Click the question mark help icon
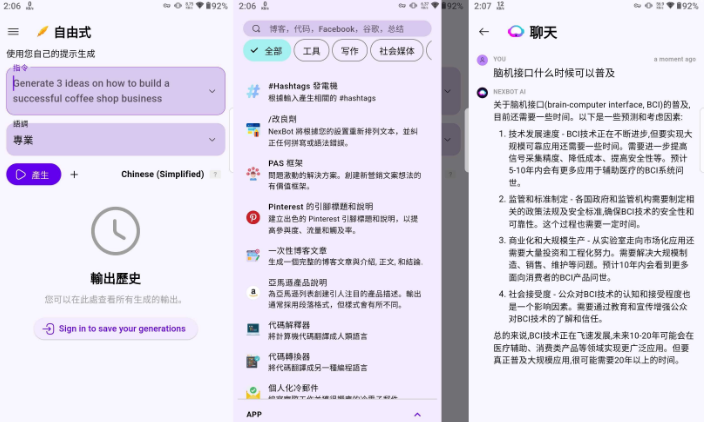Image resolution: width=710 pixels, height=422 pixels. (216, 174)
